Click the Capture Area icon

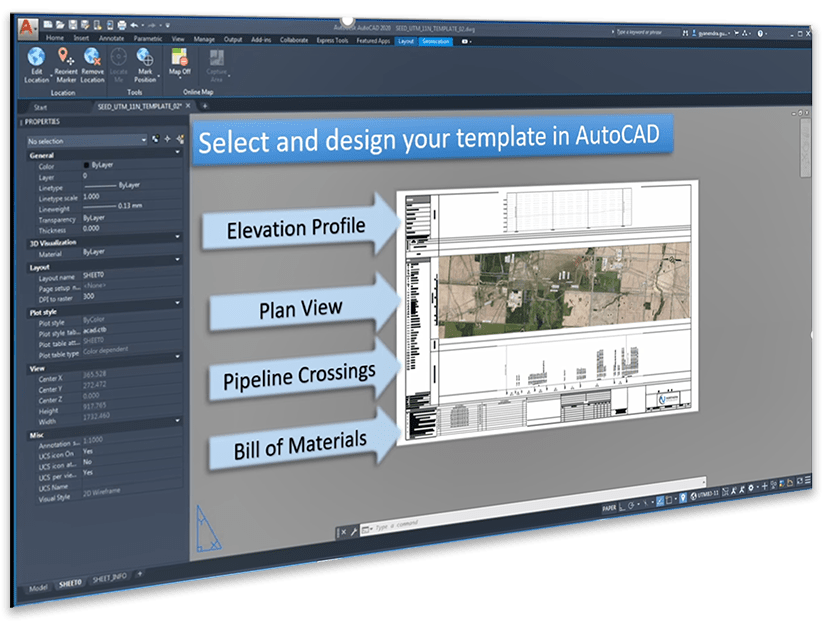point(217,57)
